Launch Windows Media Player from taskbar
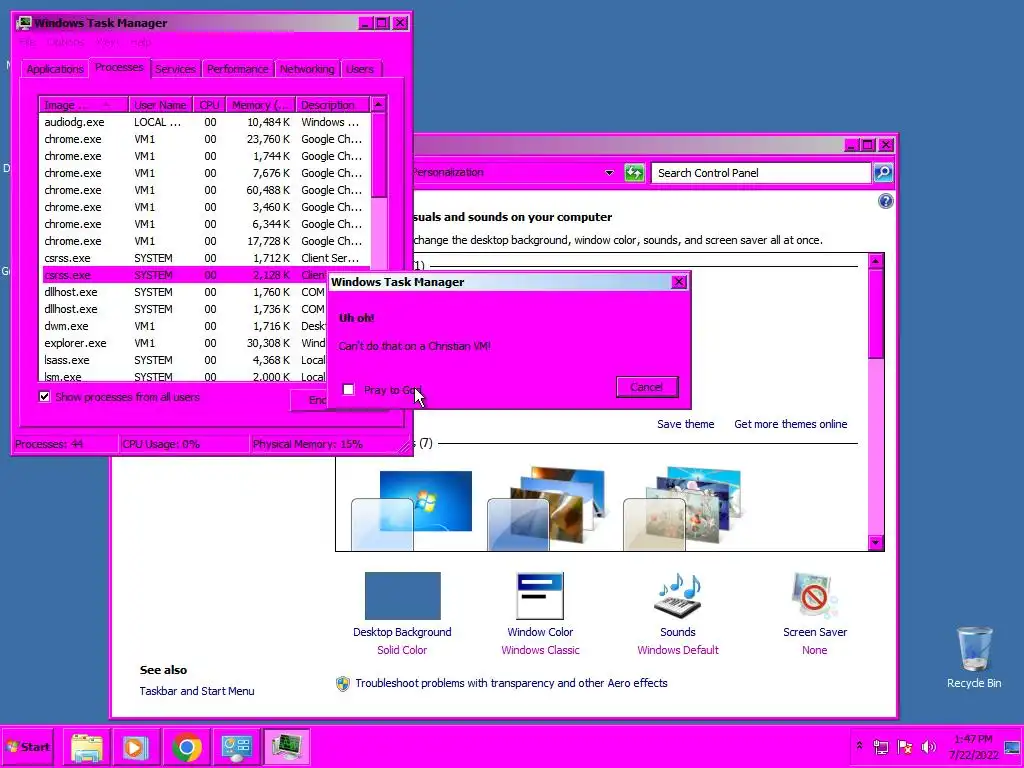The width and height of the screenshot is (1024, 768). pyautogui.click(x=136, y=747)
